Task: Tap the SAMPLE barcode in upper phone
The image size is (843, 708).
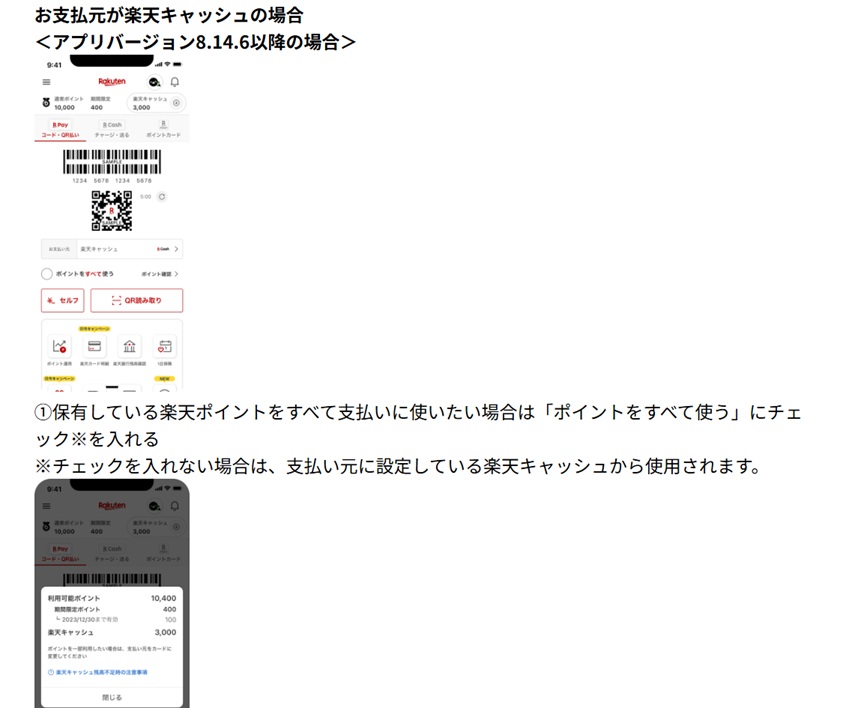Action: pos(112,162)
